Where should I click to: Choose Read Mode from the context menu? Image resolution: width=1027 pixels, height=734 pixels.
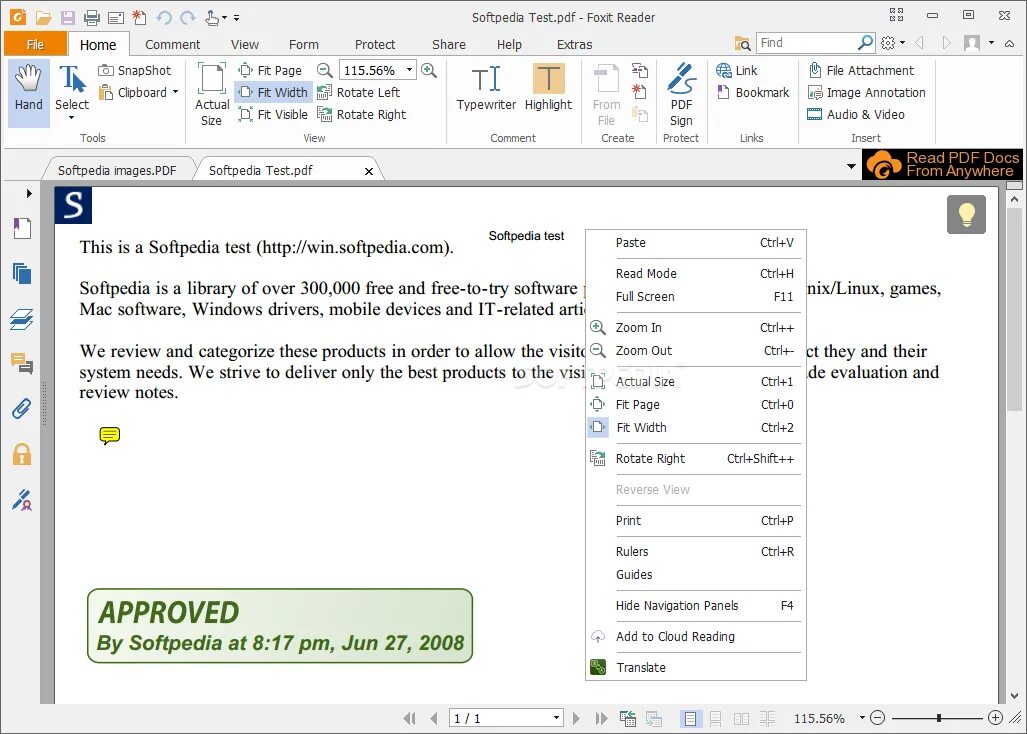pos(696,274)
